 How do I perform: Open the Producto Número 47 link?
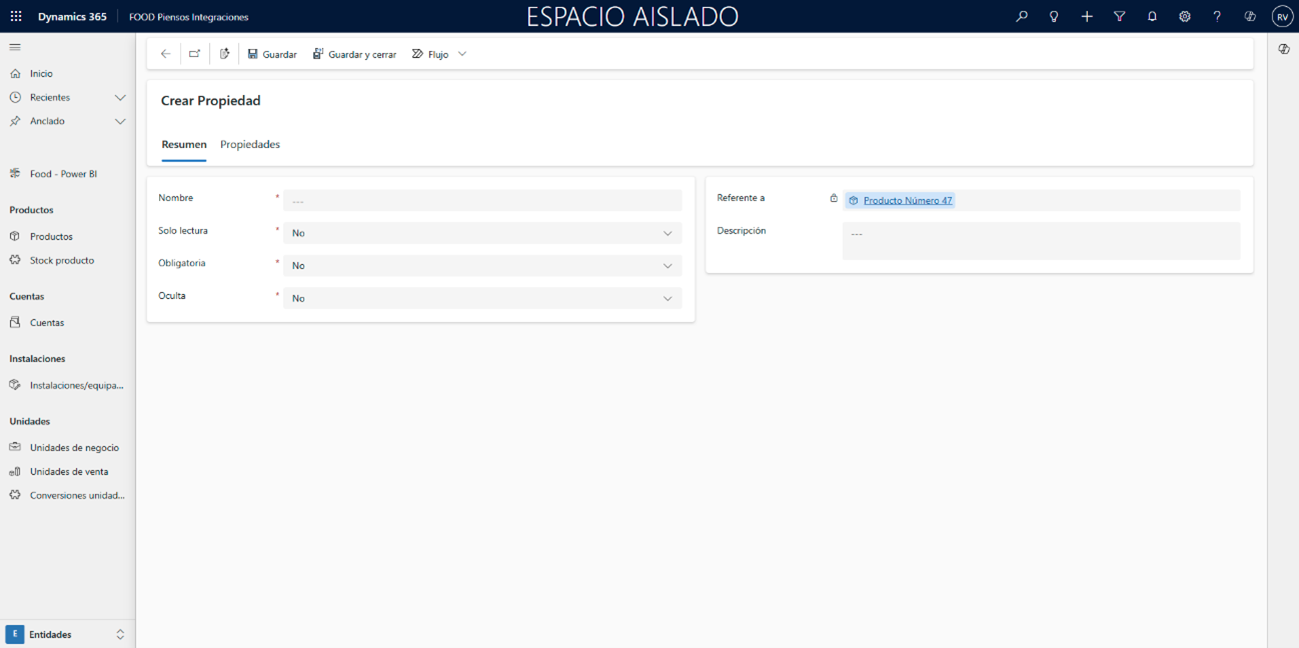coord(907,201)
